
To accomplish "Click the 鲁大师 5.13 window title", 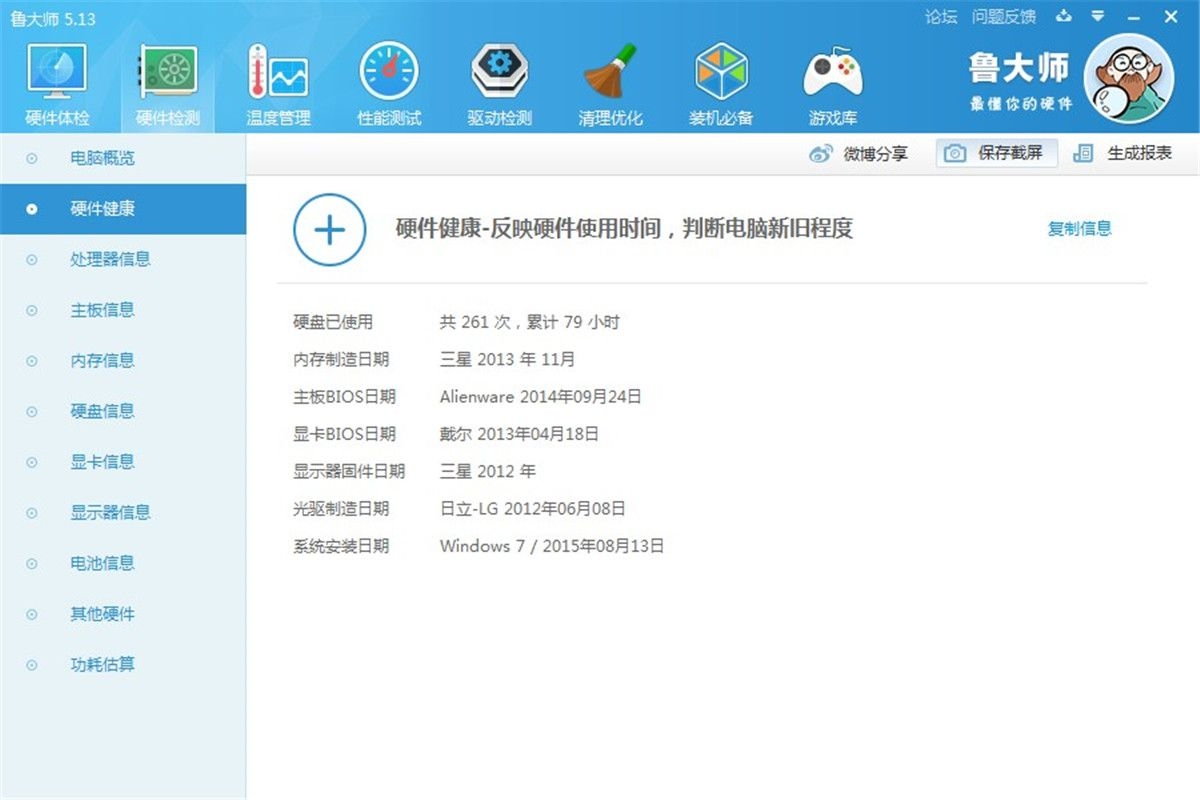I will (52, 18).
